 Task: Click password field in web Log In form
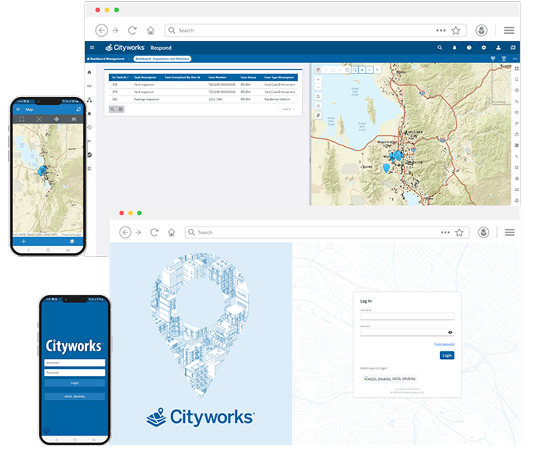pyautogui.click(x=407, y=332)
